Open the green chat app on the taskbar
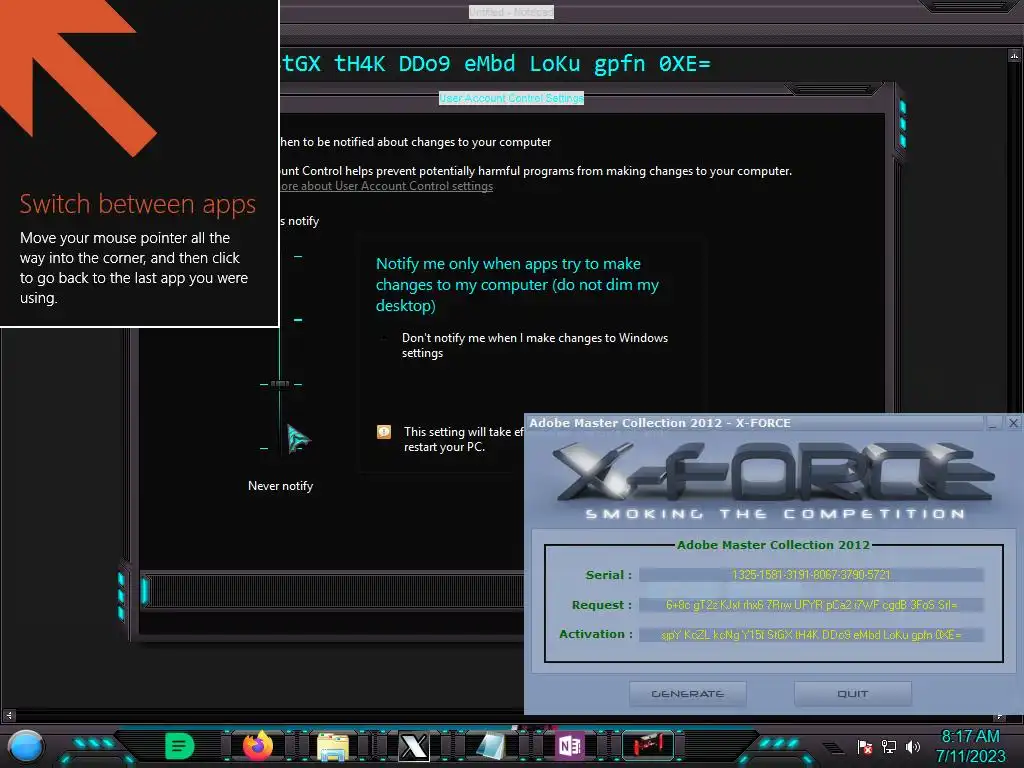 (180, 746)
